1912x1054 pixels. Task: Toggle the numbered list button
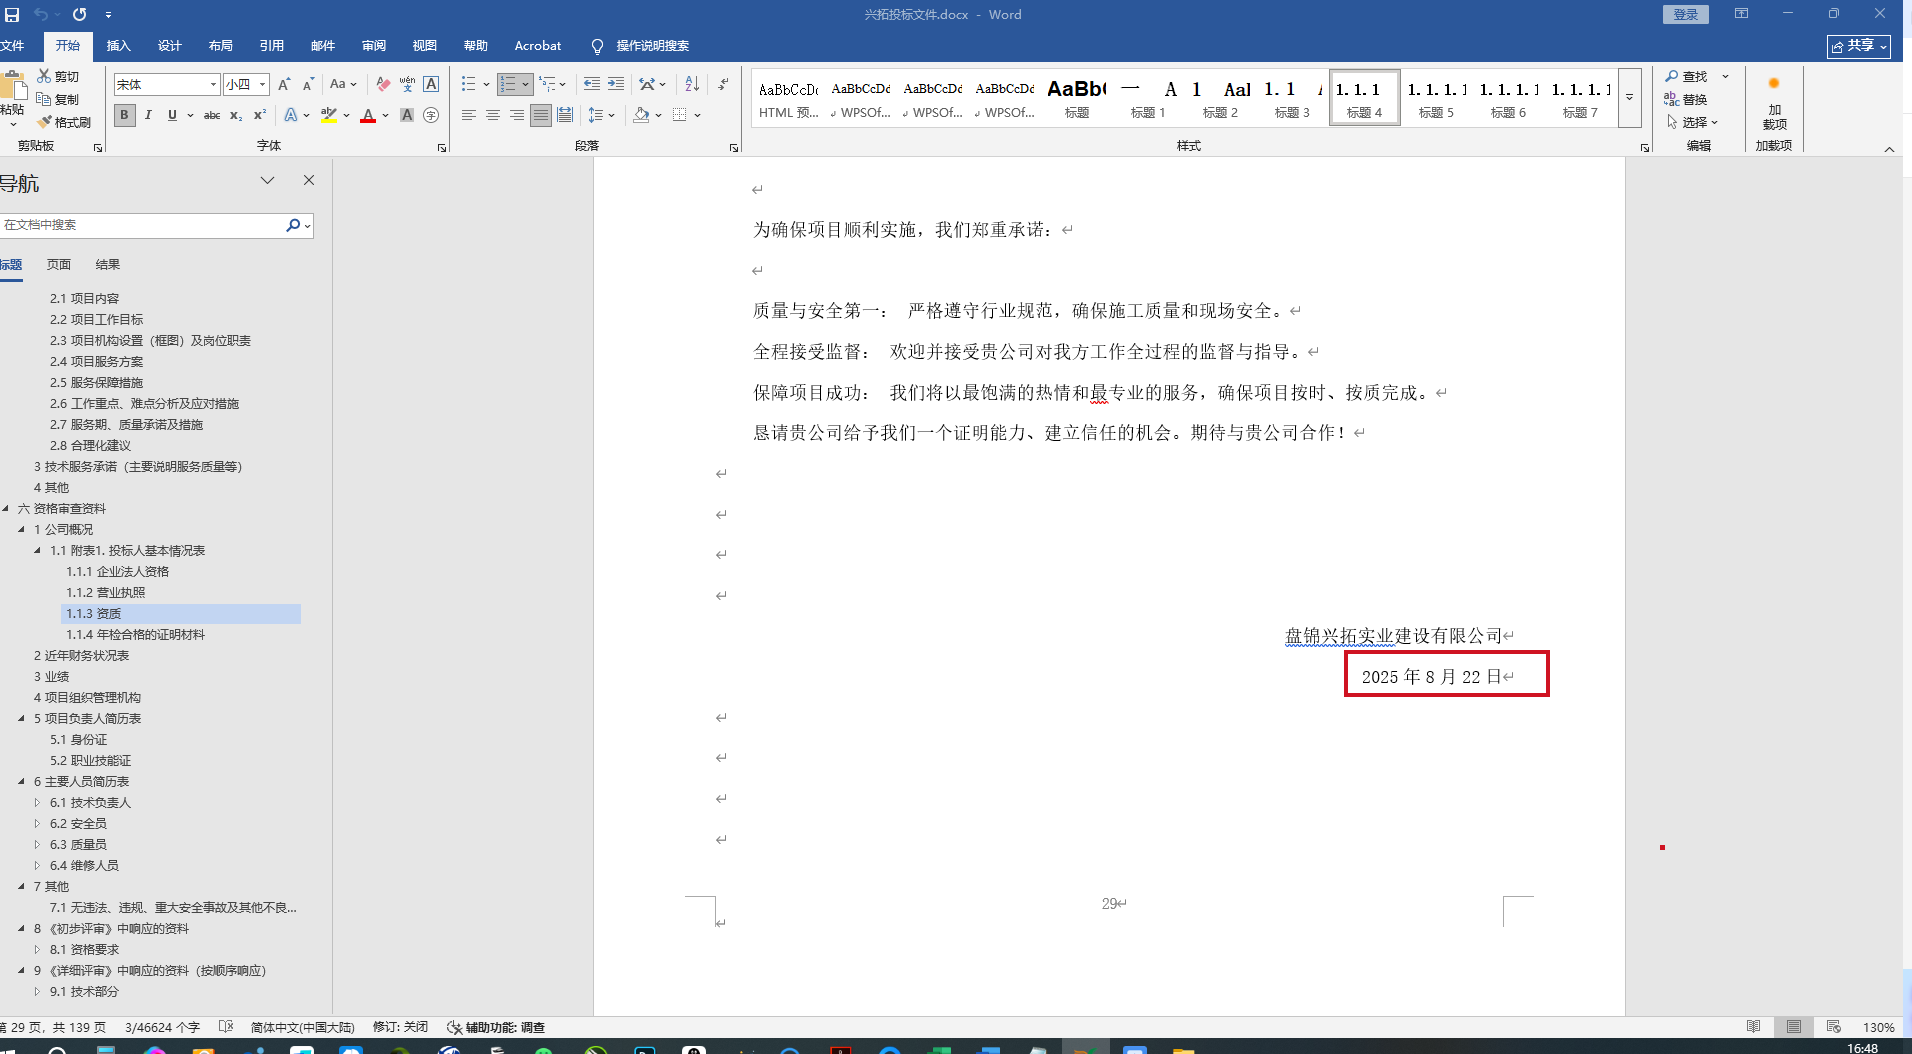508,84
